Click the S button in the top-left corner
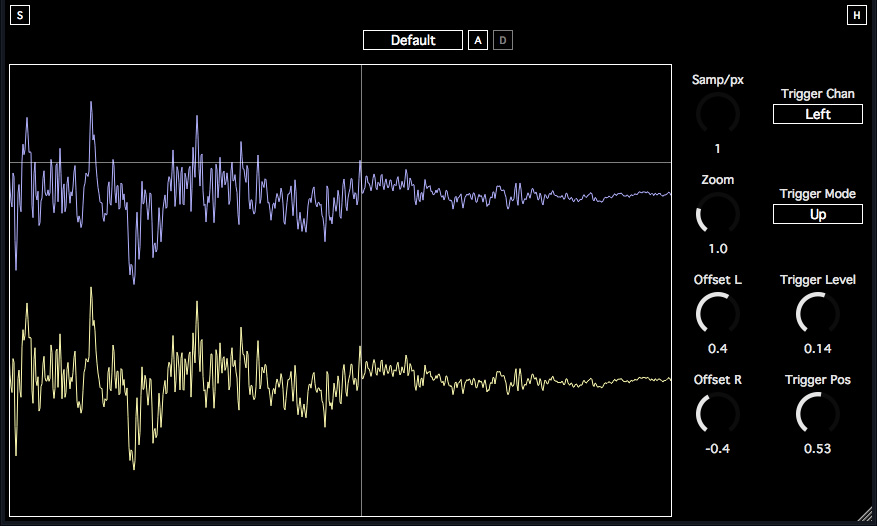877x526 pixels. (20, 15)
